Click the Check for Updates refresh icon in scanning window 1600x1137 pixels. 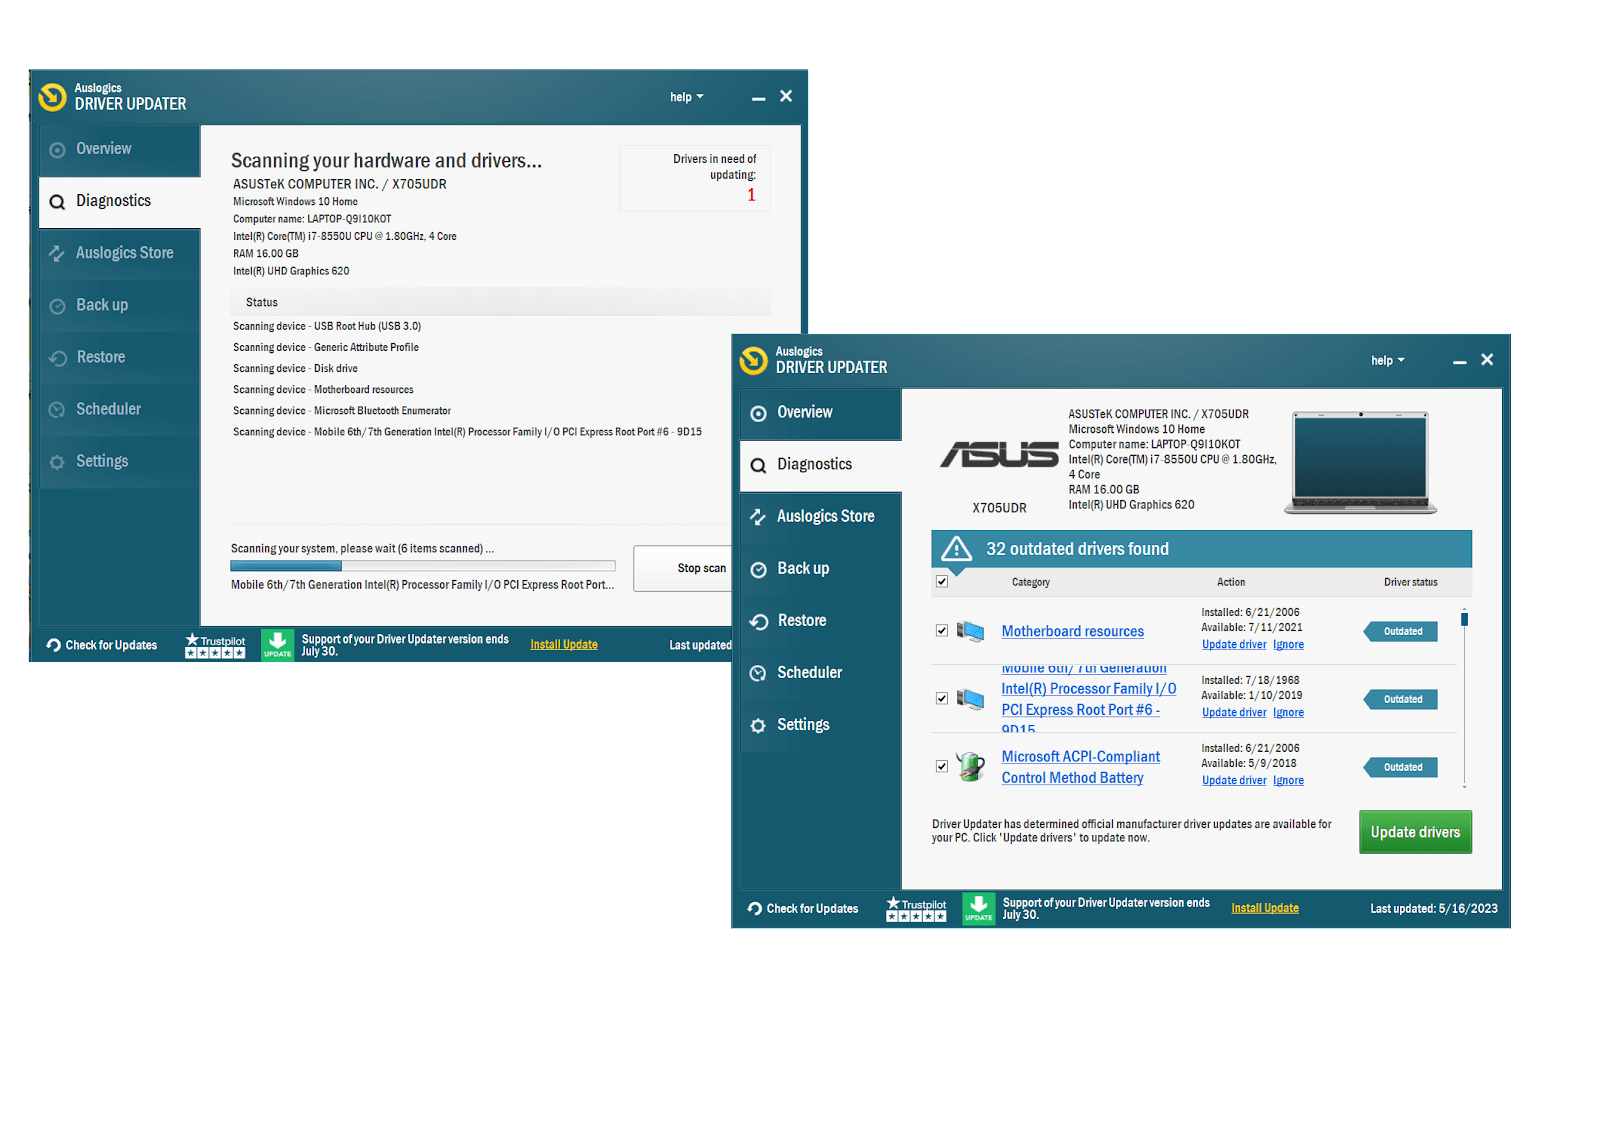click(54, 645)
